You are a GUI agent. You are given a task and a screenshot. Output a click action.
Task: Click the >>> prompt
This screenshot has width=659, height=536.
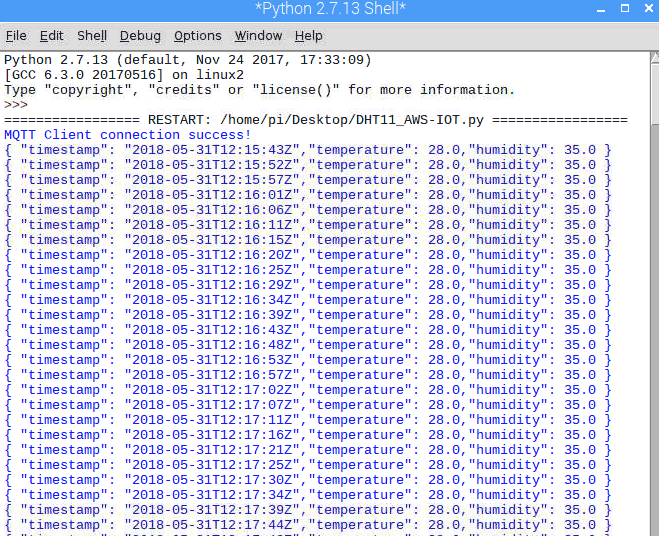click(16, 105)
